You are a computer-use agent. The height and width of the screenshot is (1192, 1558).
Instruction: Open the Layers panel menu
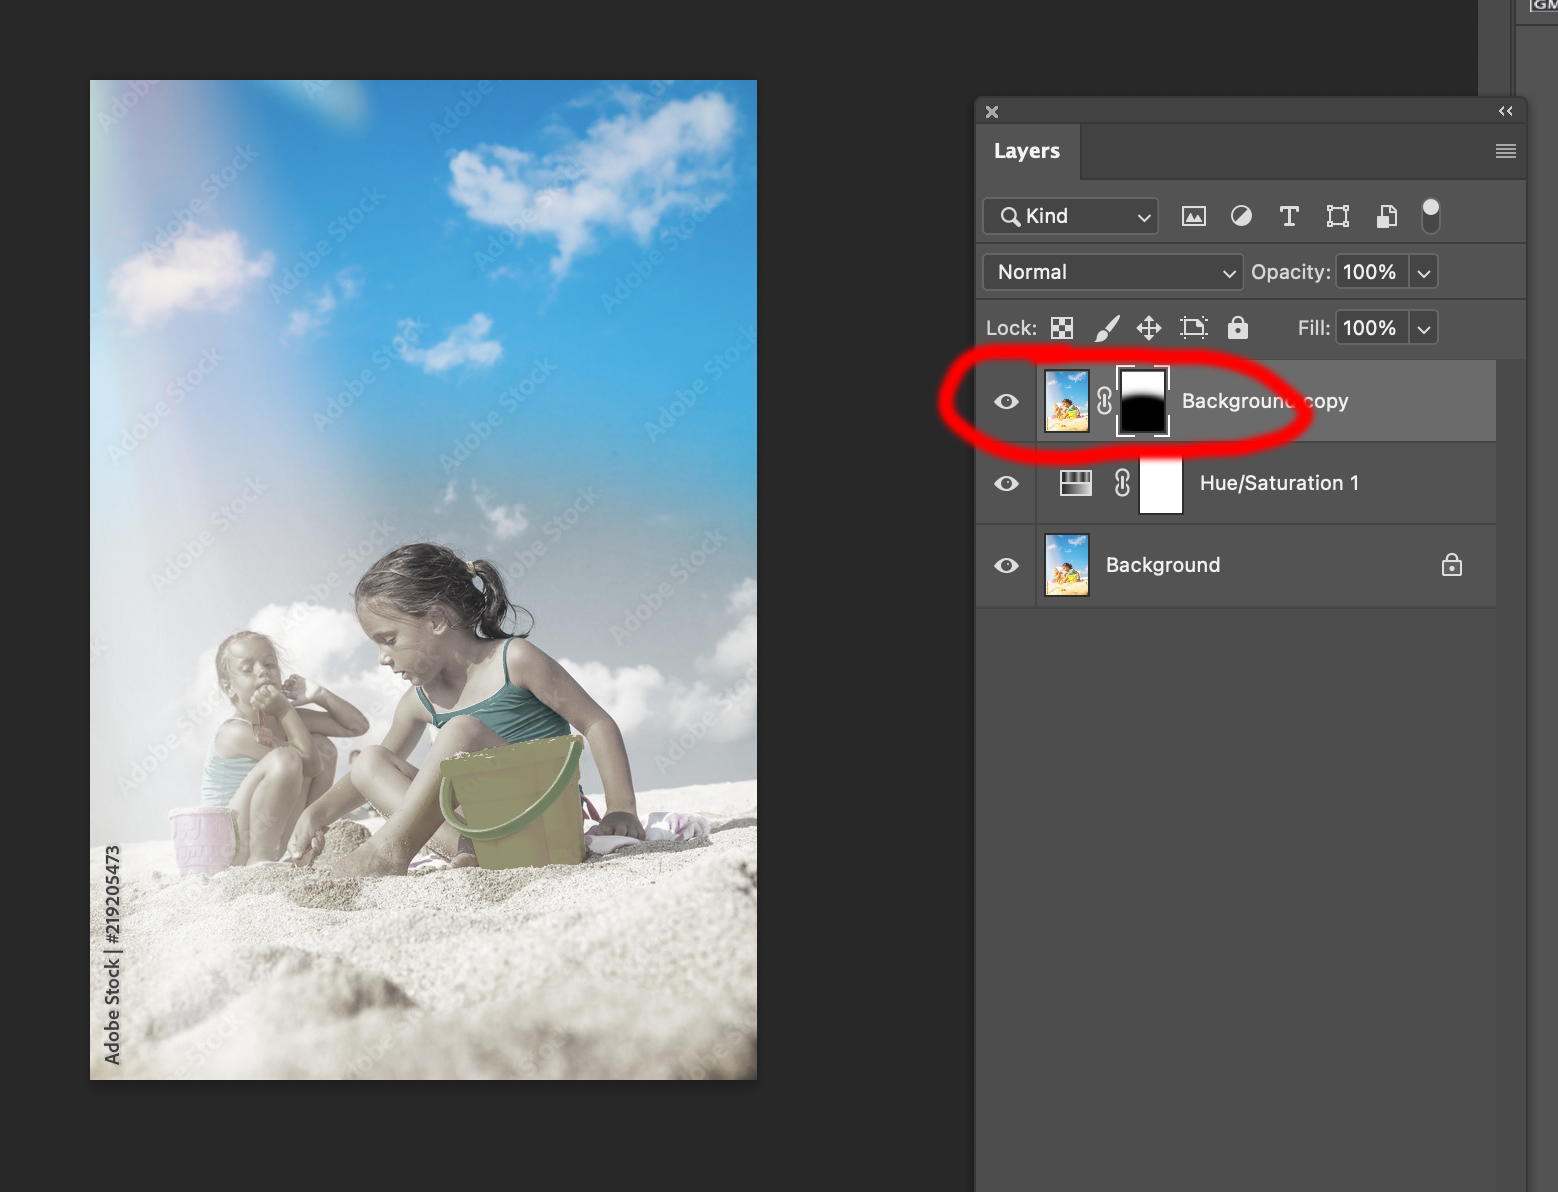1505,151
